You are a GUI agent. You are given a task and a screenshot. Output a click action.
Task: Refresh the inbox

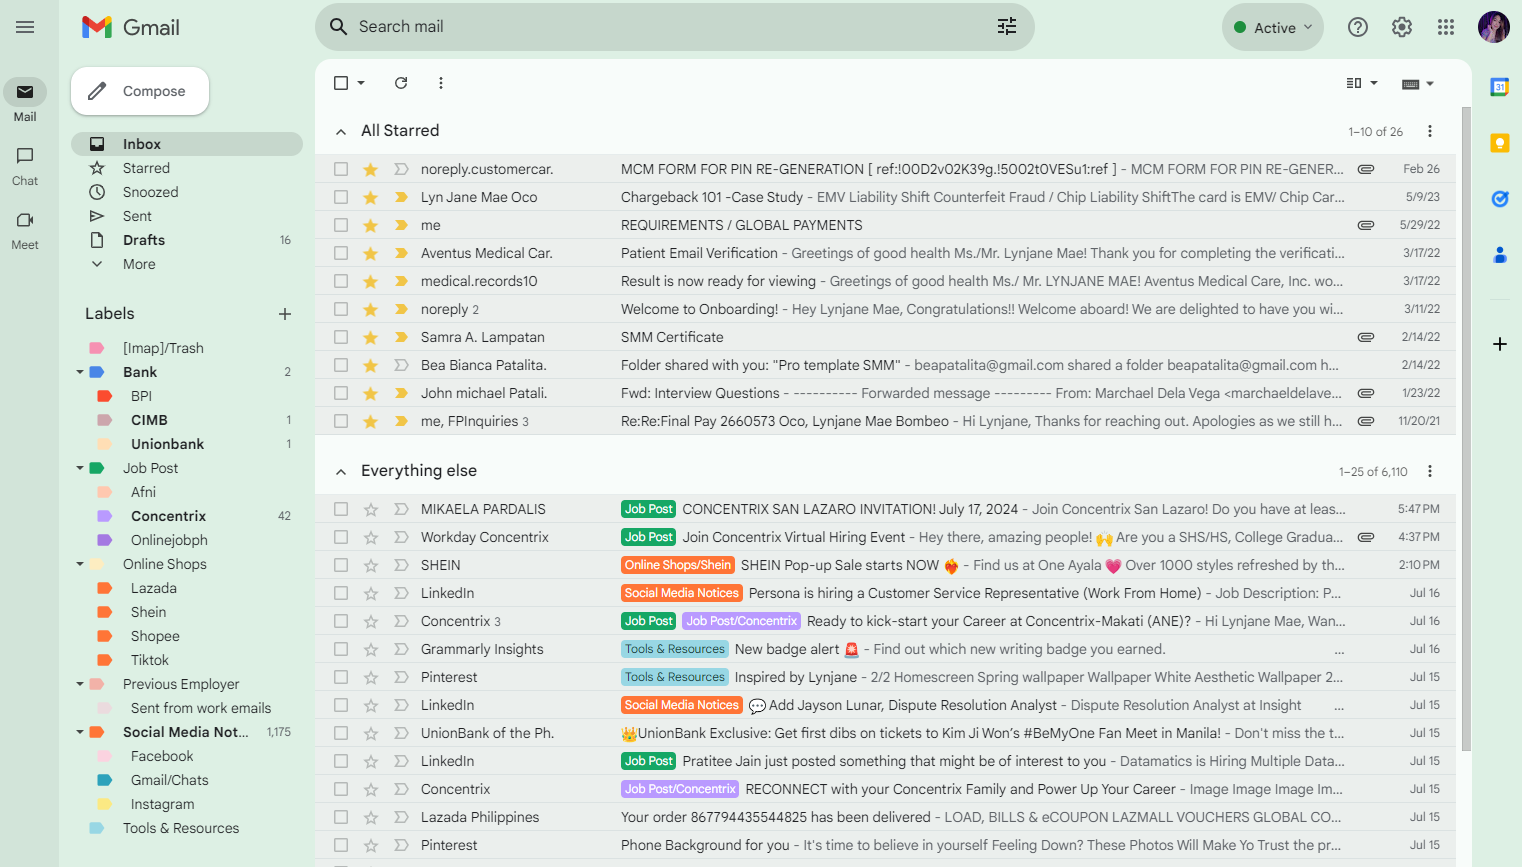pos(401,83)
